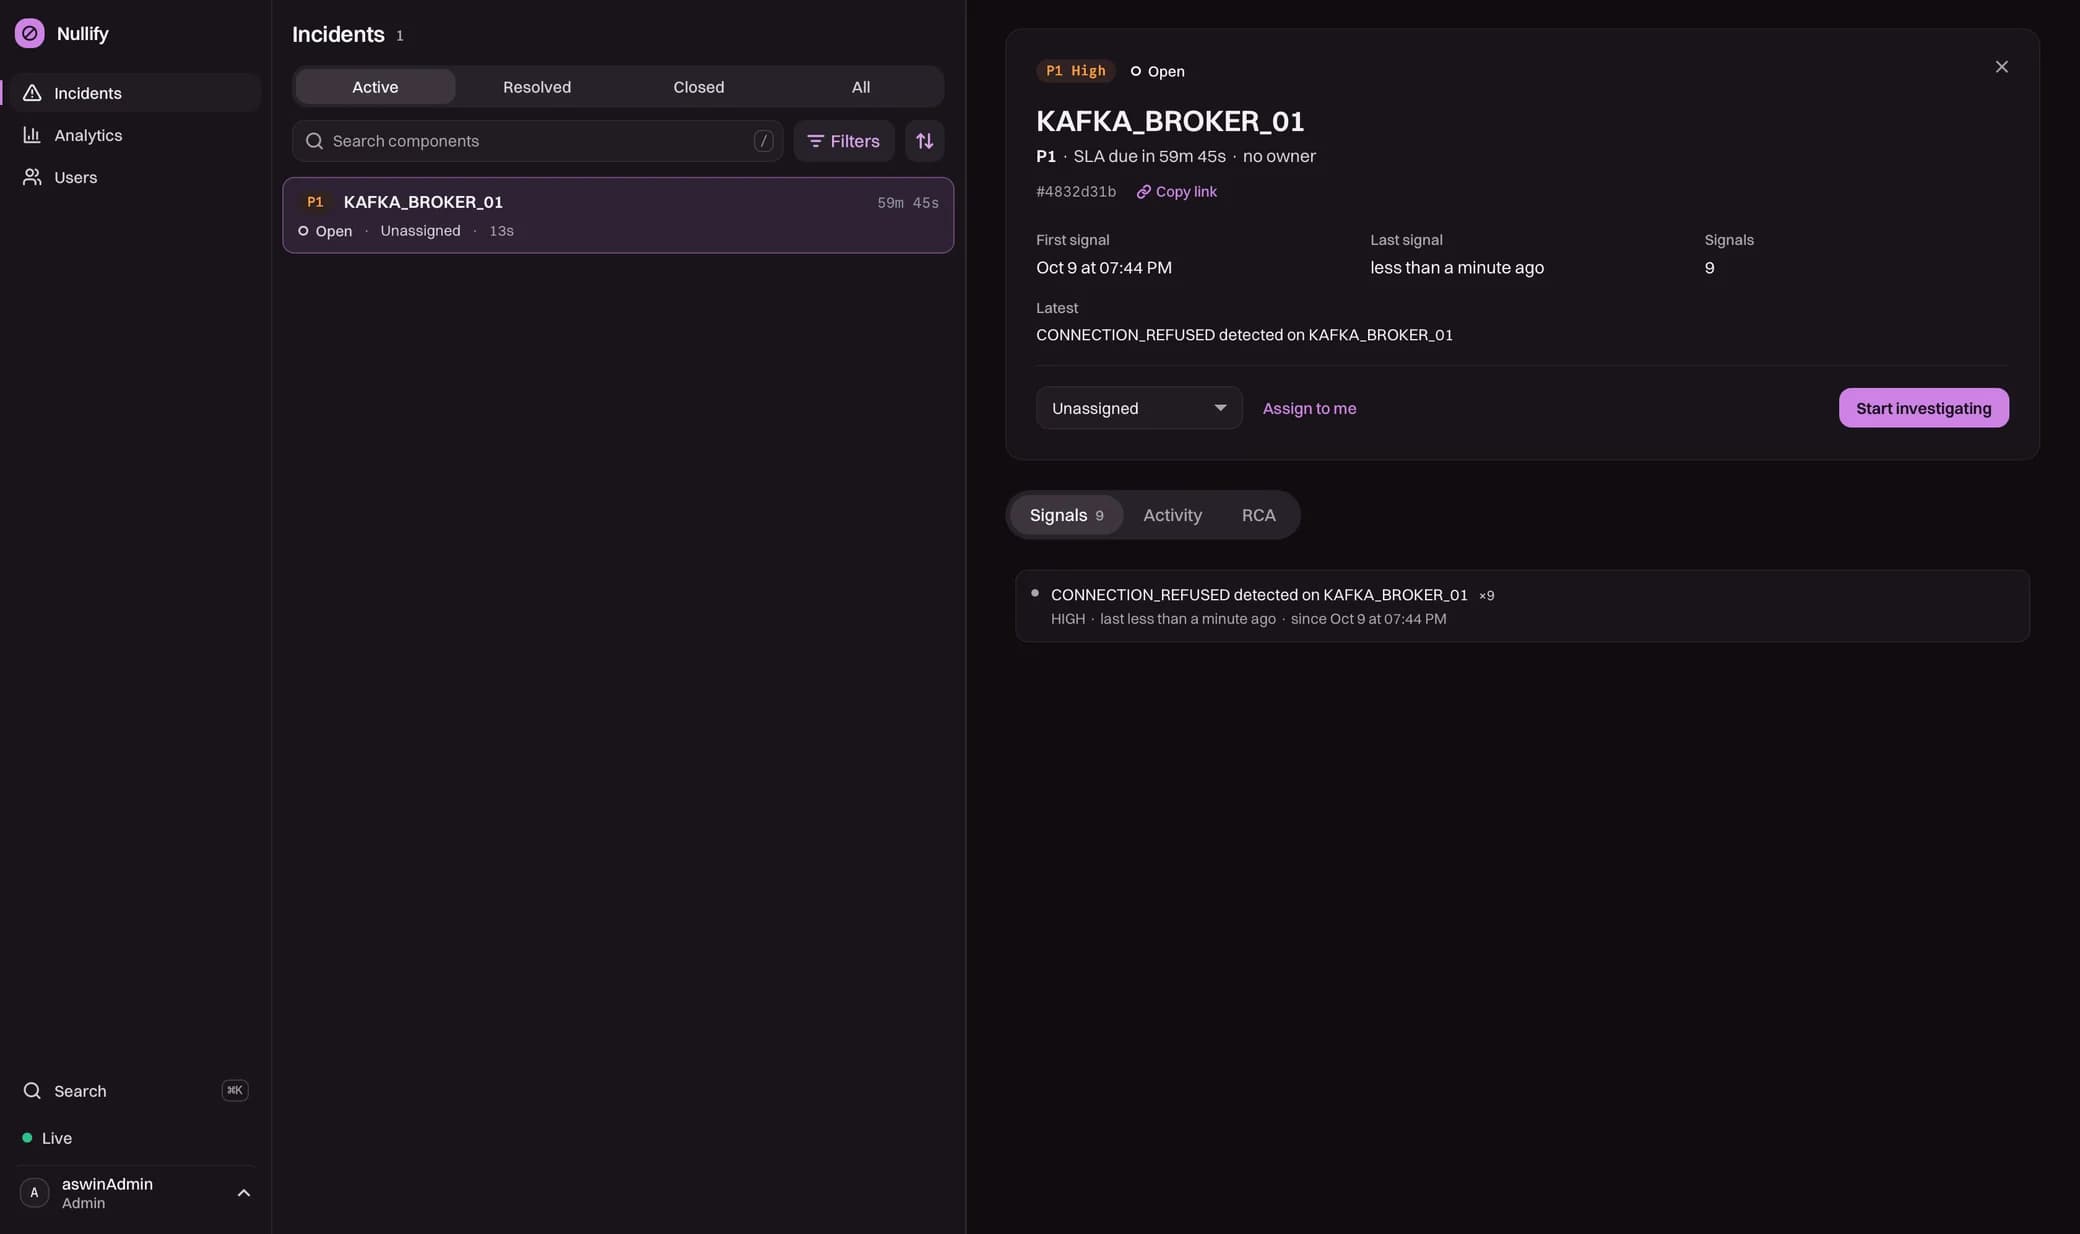
Task: Click the CONNECTION_REFUSED signal entry
Action: tap(1522, 606)
